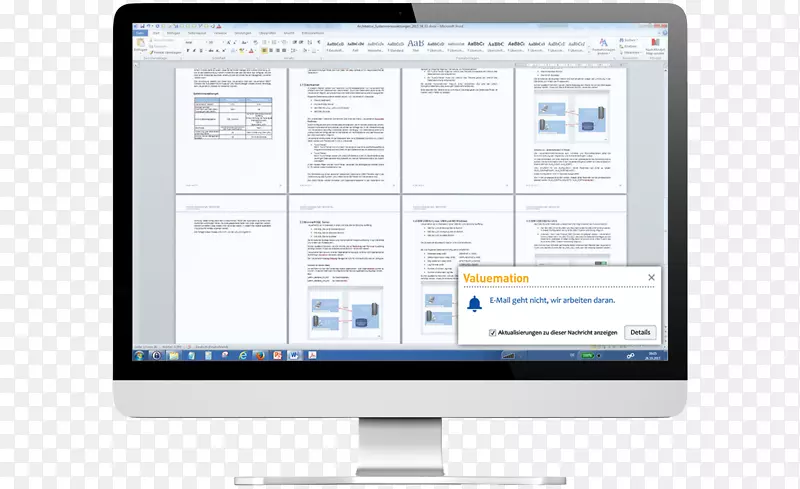The height and width of the screenshot is (489, 800).
Task: Click the Details button in Valuemation popup
Action: point(640,332)
